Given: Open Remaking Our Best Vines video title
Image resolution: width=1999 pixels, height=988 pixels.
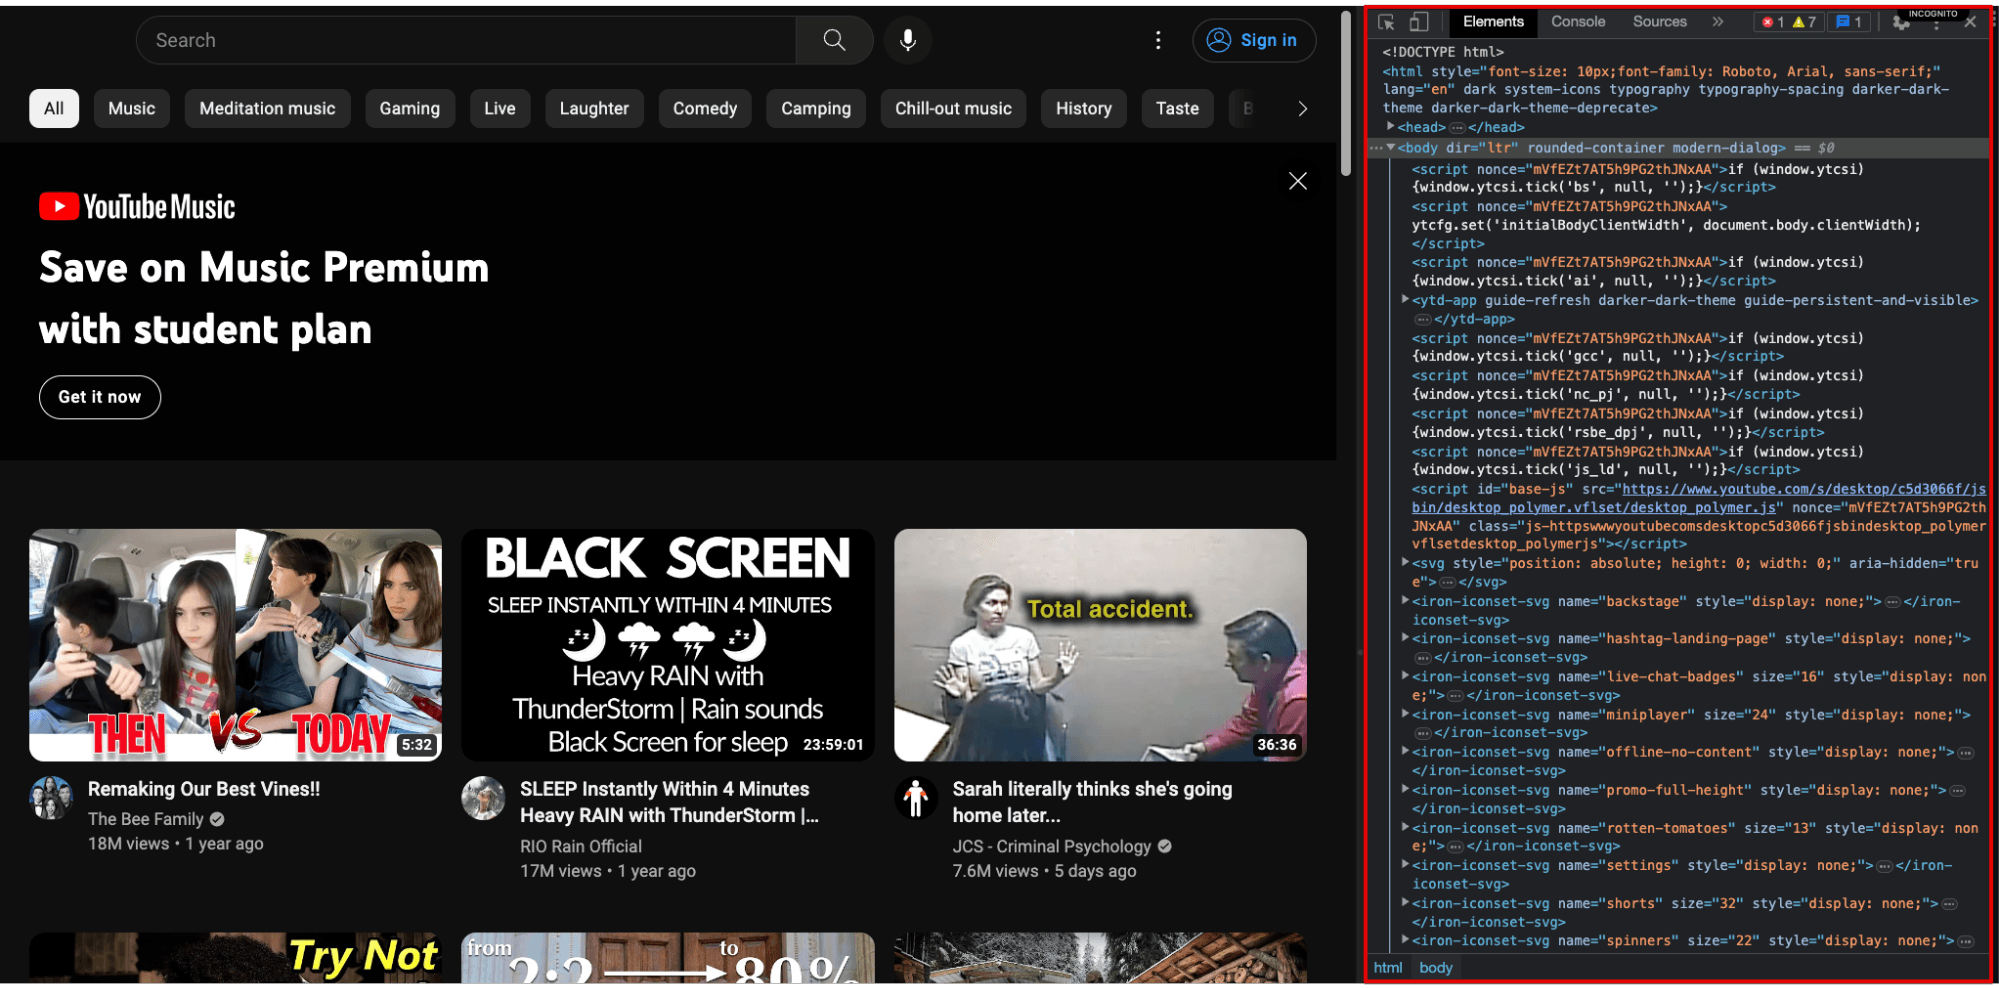Looking at the screenshot, I should [x=204, y=789].
